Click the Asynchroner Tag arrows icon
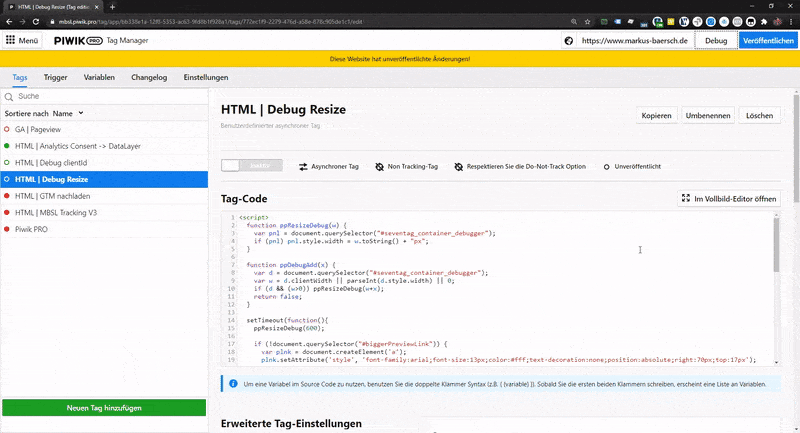Screen dimensions: 800x433 click(x=303, y=167)
